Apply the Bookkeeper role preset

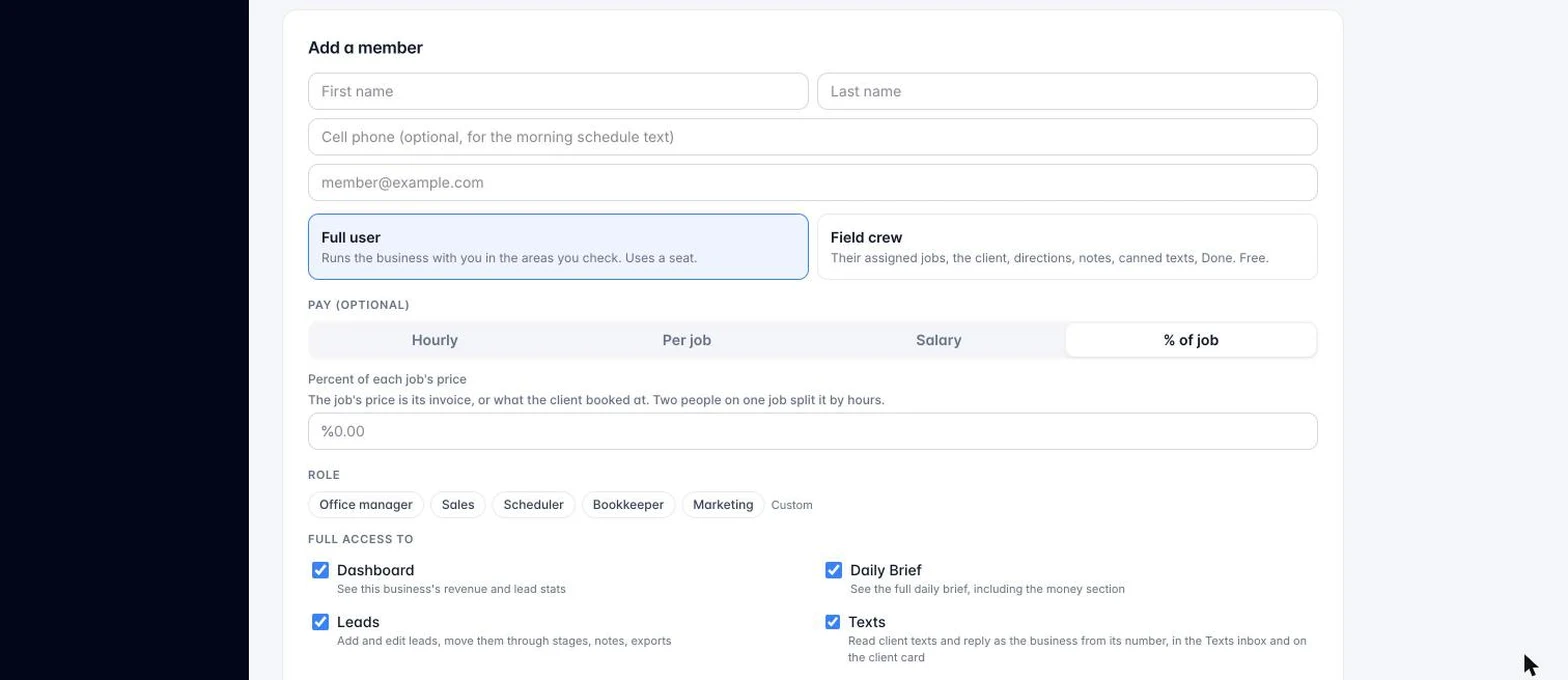628,505
